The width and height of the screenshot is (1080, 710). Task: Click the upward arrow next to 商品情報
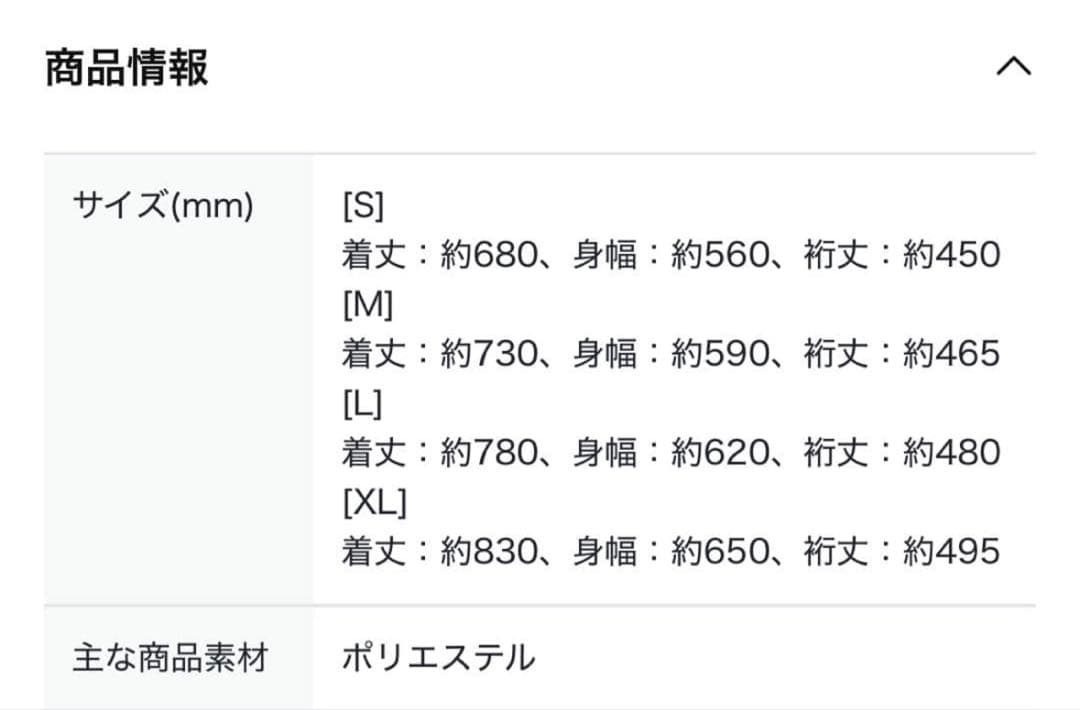[1016, 66]
